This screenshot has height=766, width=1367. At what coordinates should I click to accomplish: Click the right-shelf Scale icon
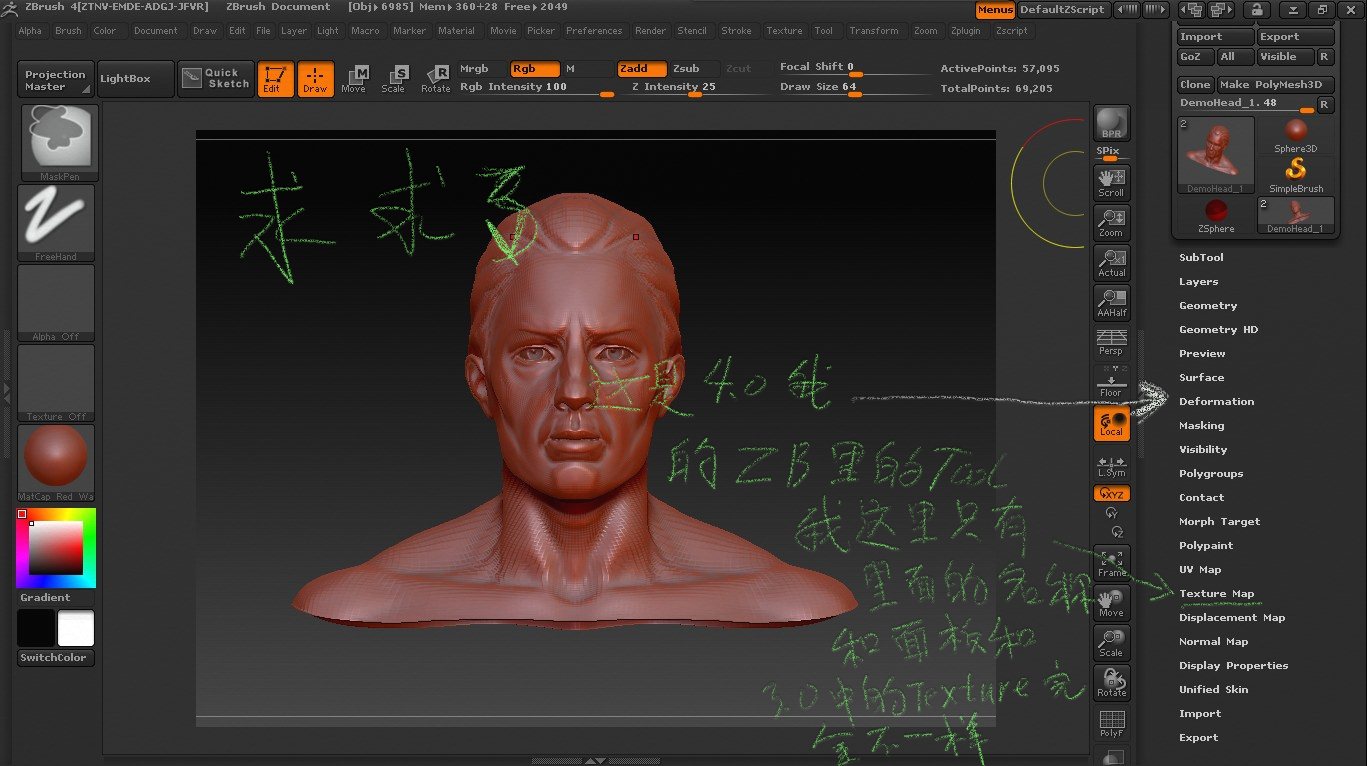click(1111, 643)
